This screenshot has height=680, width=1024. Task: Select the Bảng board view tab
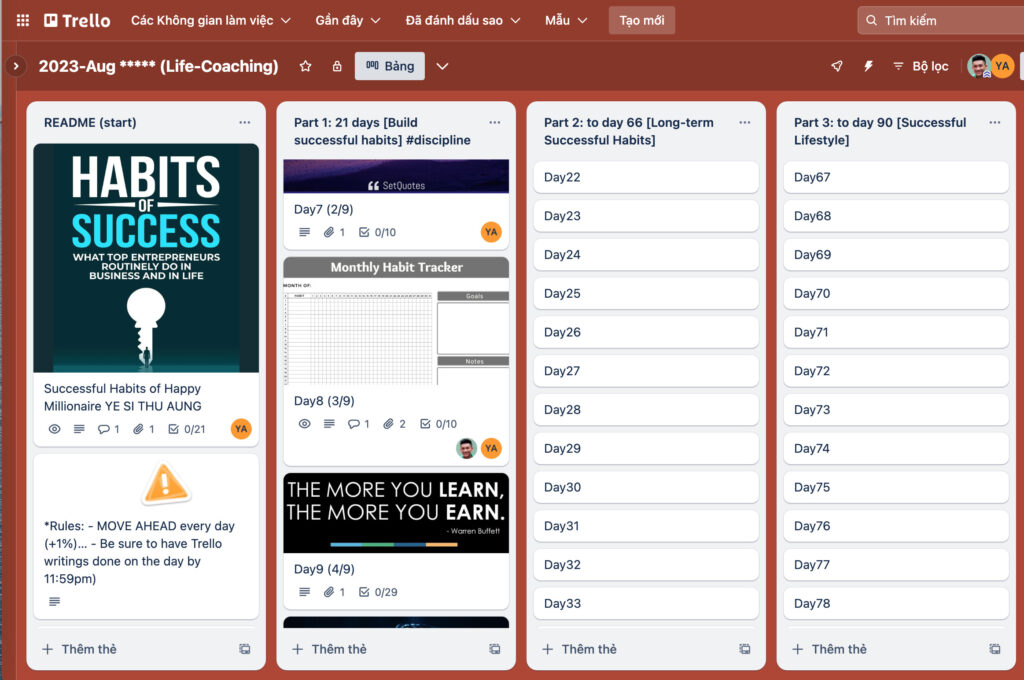coord(390,66)
